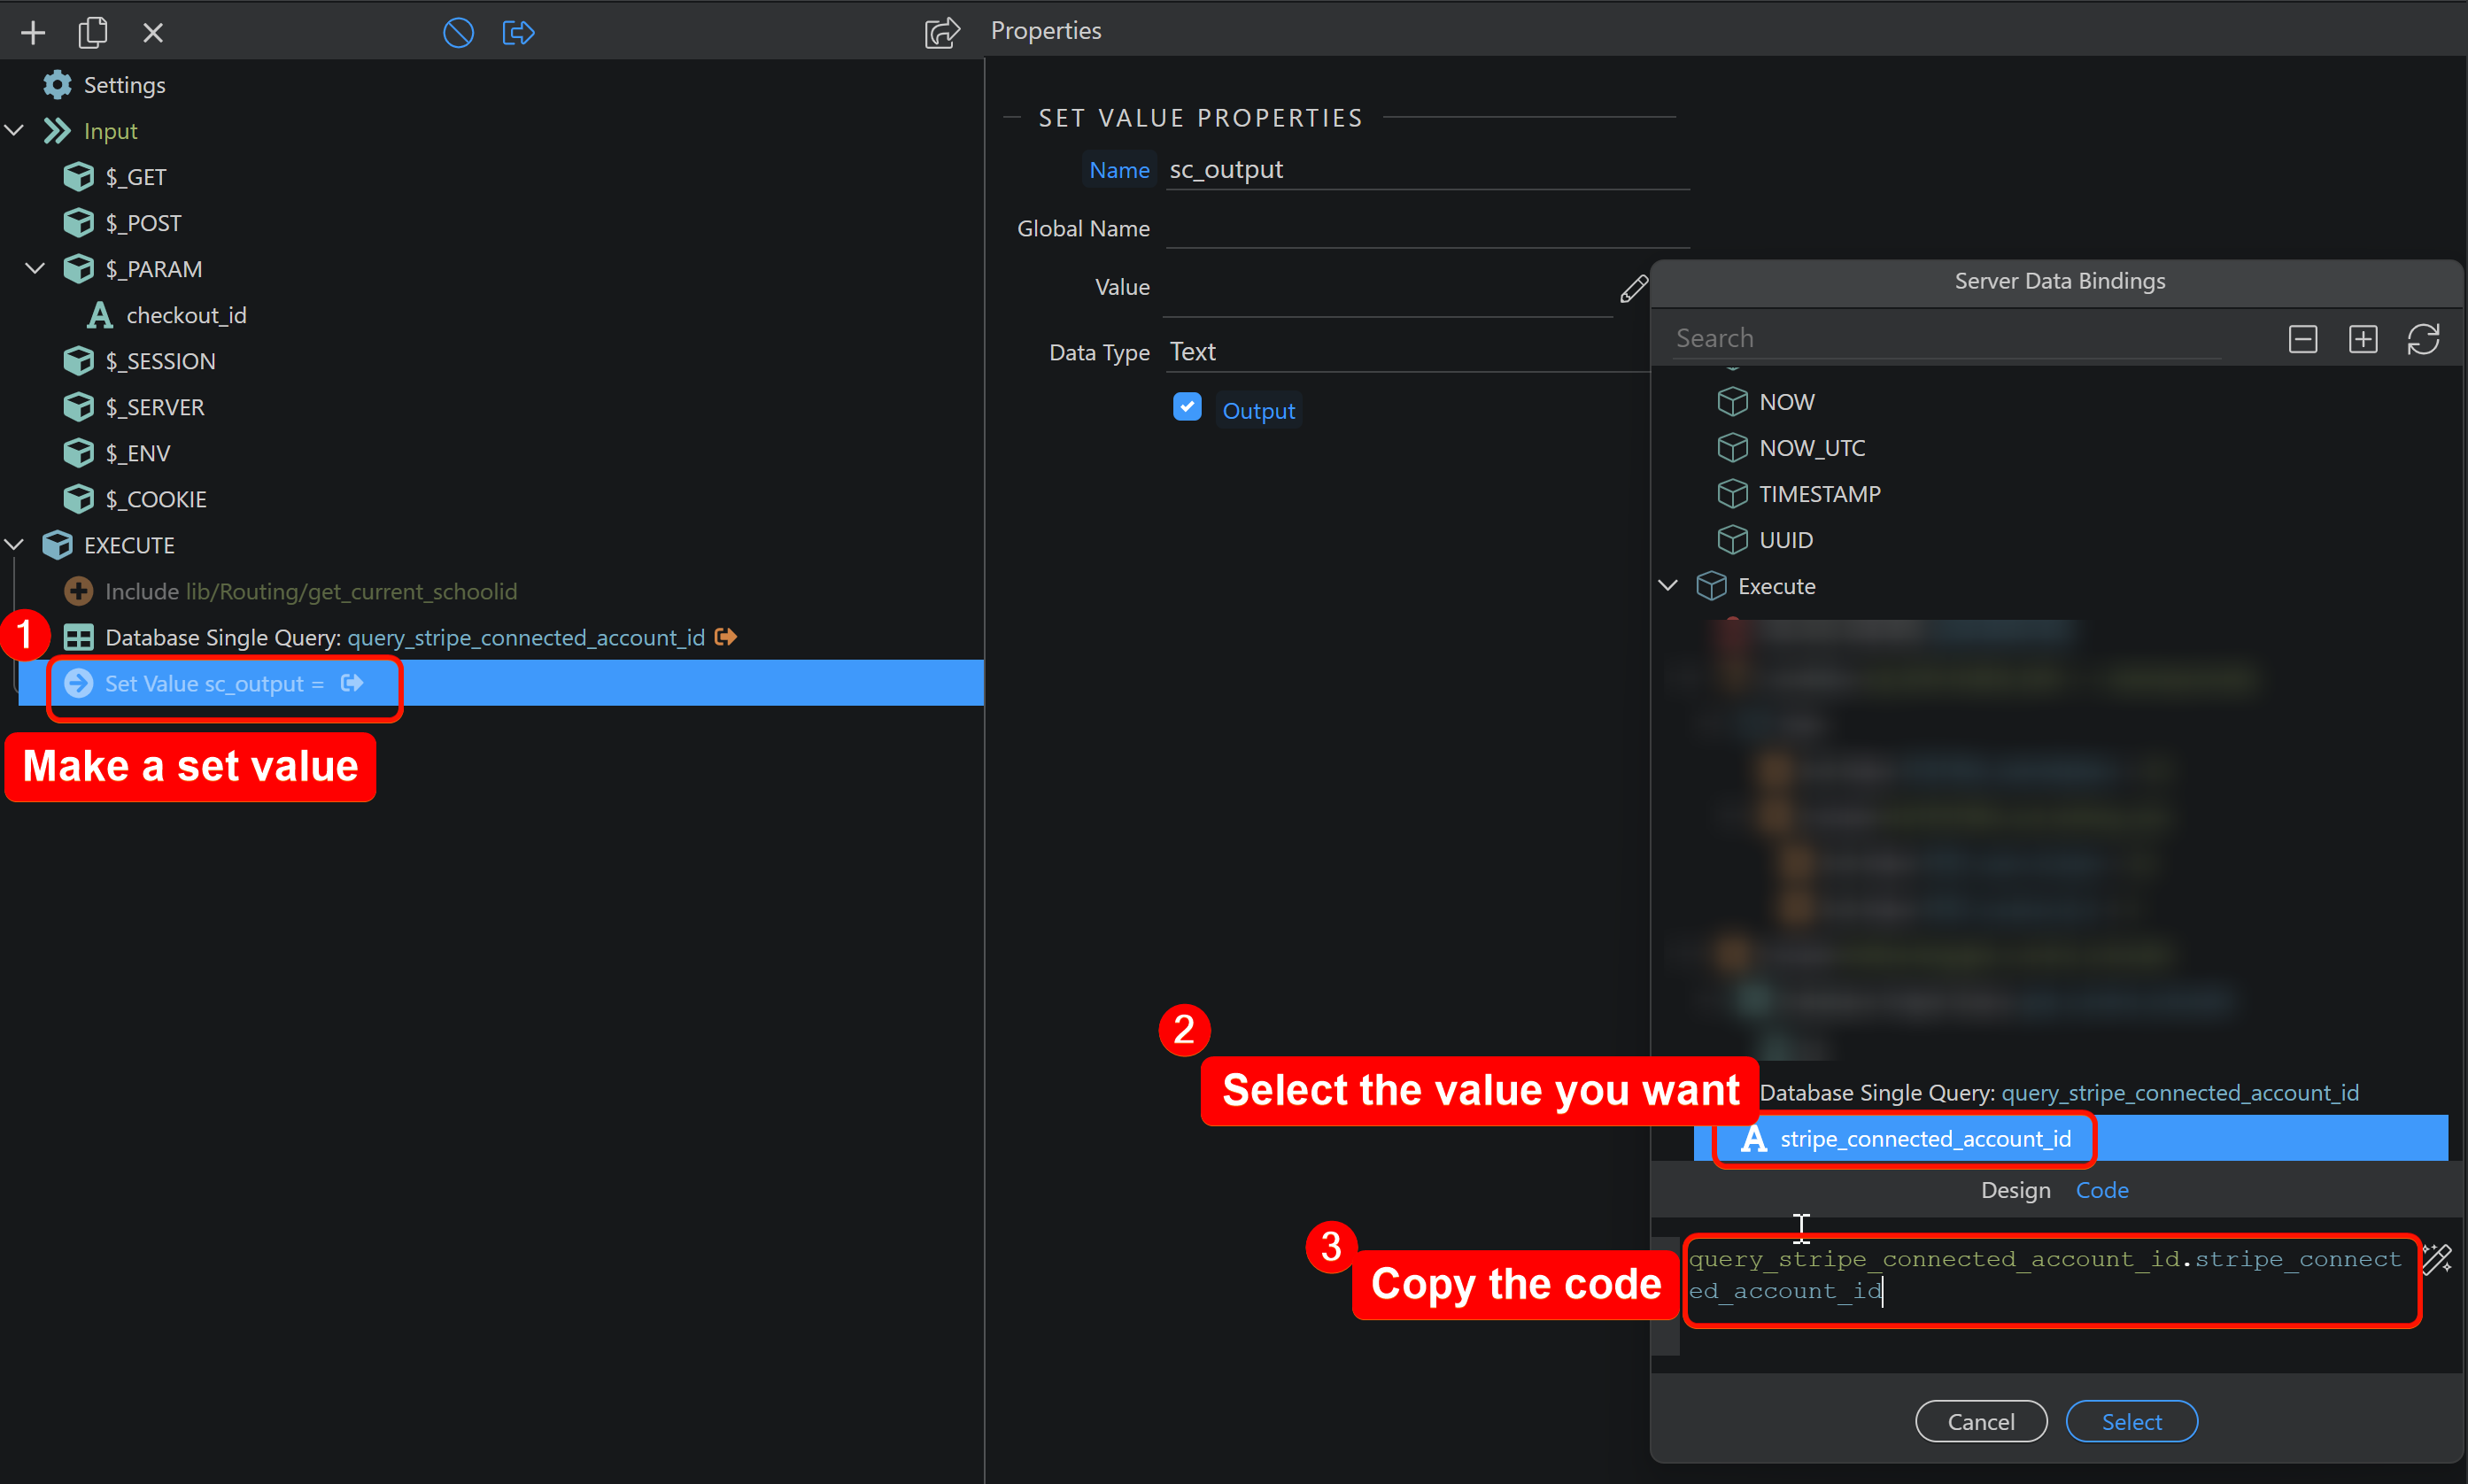Screen dimensions: 2468x1484
Task: Switch to the Code tab
Action: [x=2101, y=1190]
